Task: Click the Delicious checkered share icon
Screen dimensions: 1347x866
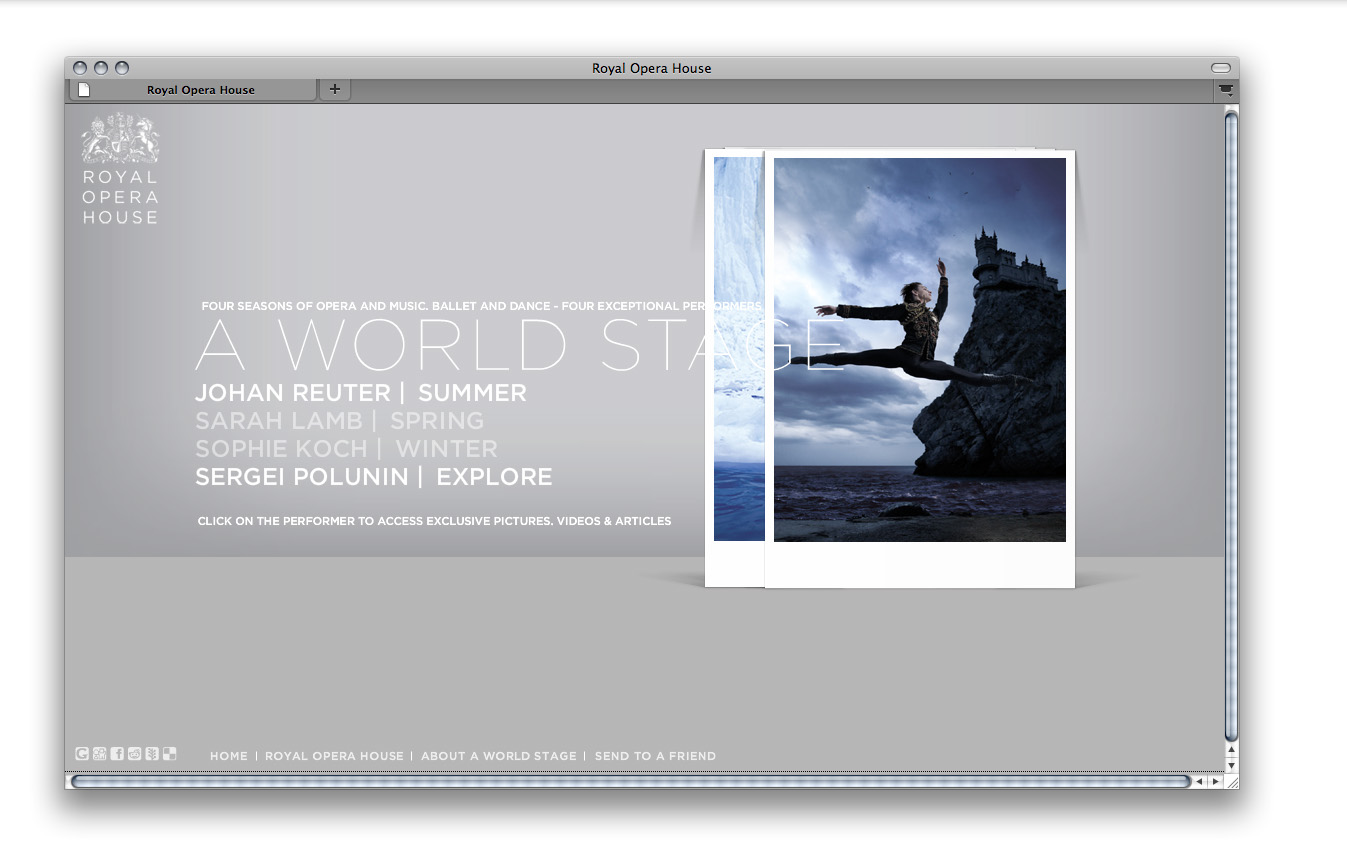Action: coord(170,754)
